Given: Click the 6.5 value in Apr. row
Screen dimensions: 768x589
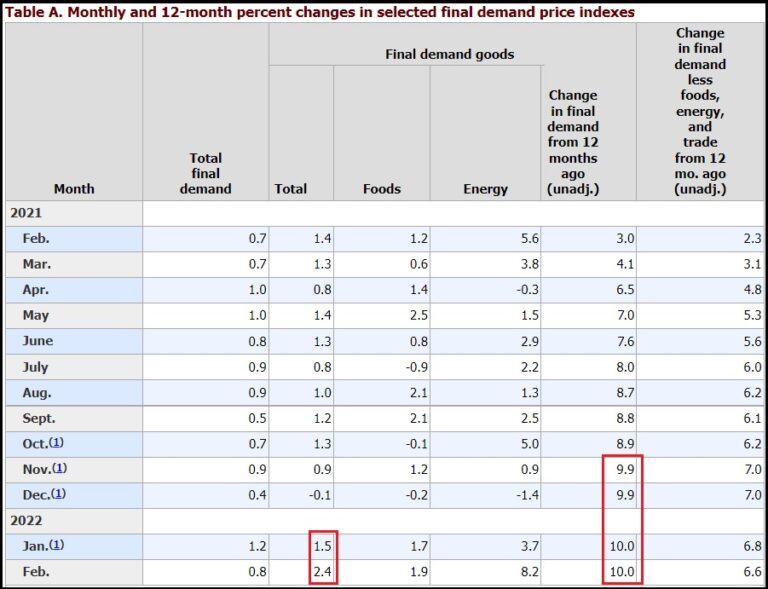Looking at the screenshot, I should (x=625, y=290).
